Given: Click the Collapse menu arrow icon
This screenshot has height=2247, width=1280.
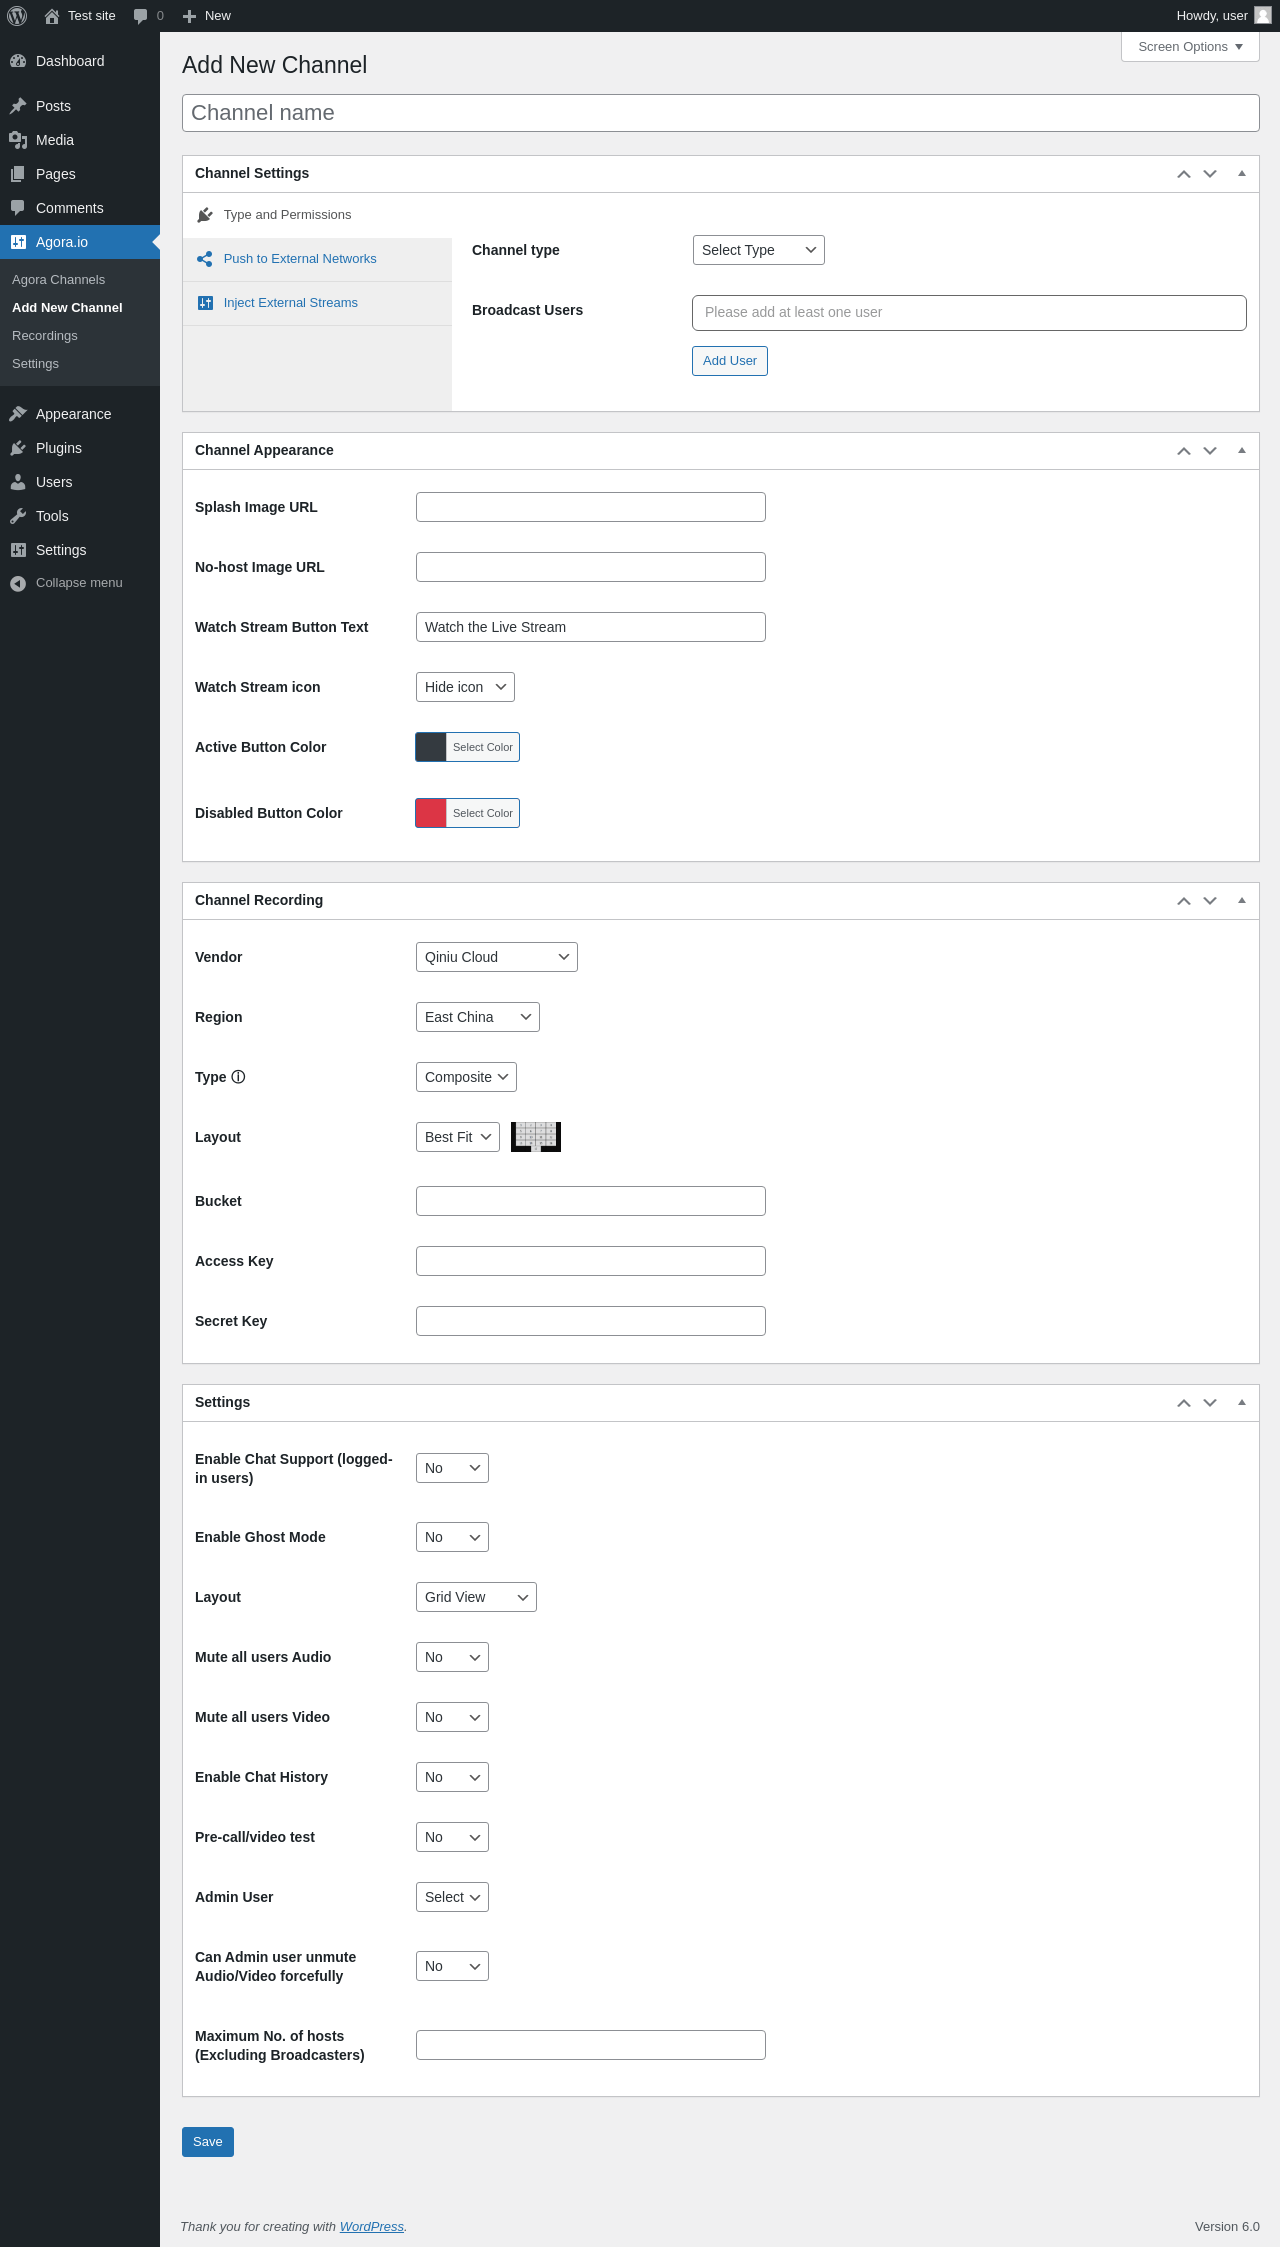Looking at the screenshot, I should click(x=18, y=583).
